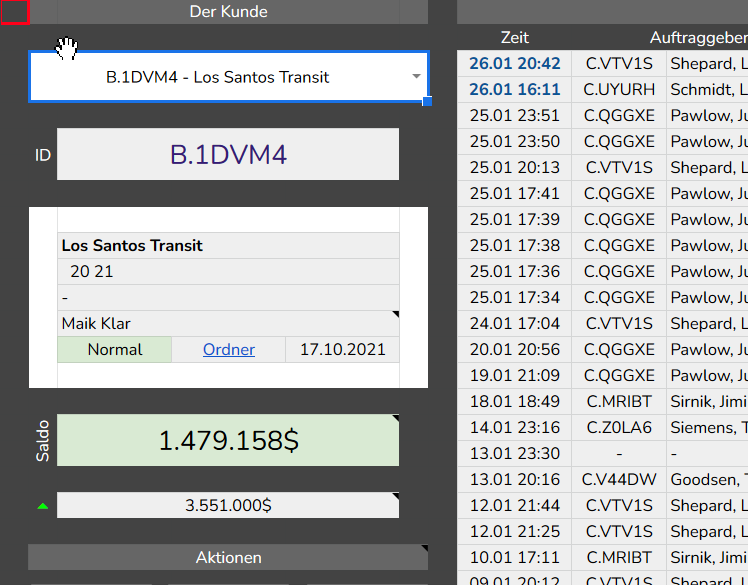Select the time cell 26.01 16:11
748x585 pixels.
click(514, 89)
